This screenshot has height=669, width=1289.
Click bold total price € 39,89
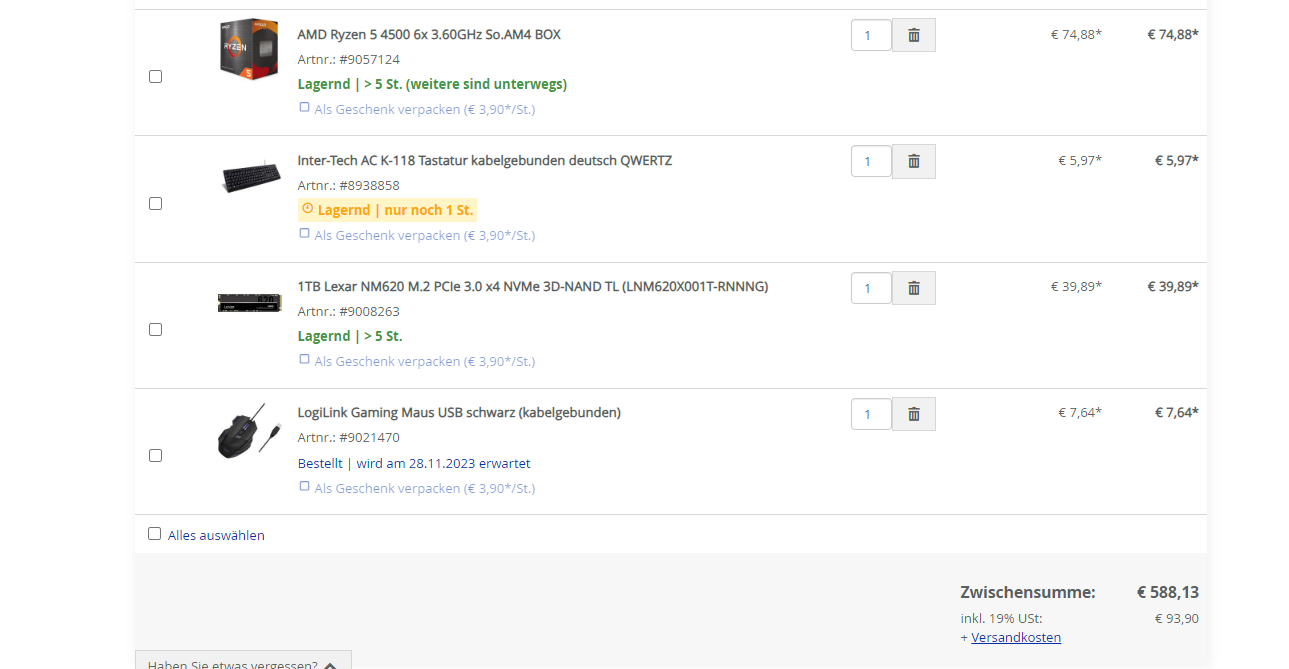pyautogui.click(x=1172, y=286)
